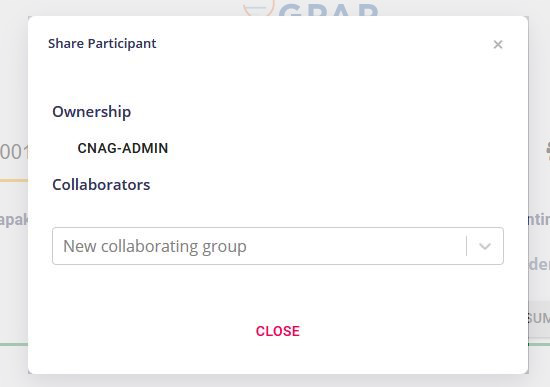Click the red CLOSE button
The image size is (550, 387).
pos(277,331)
